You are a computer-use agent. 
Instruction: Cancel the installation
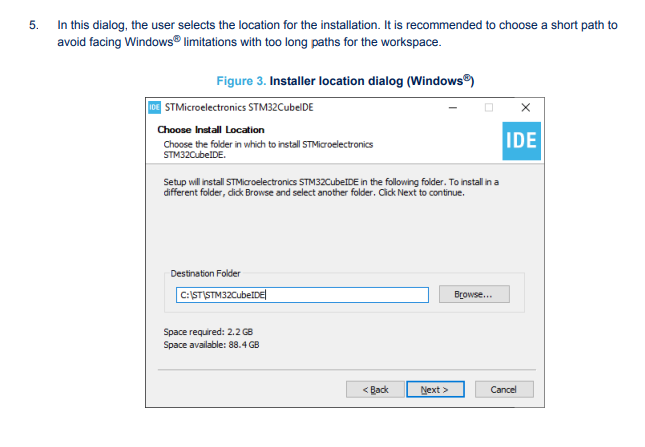click(x=504, y=389)
